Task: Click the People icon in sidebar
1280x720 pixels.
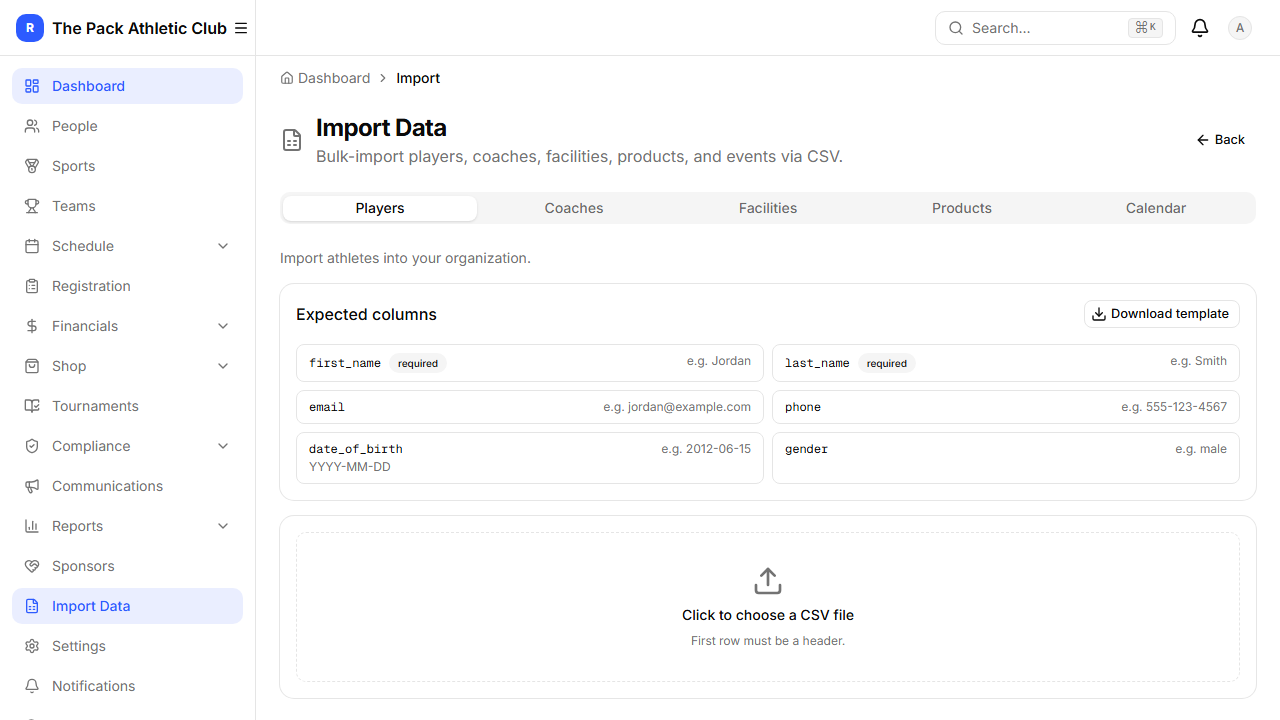Action: [32, 126]
